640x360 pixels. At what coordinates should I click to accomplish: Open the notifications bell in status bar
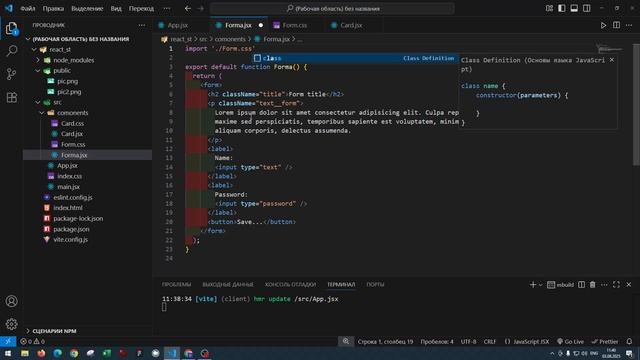(629, 341)
